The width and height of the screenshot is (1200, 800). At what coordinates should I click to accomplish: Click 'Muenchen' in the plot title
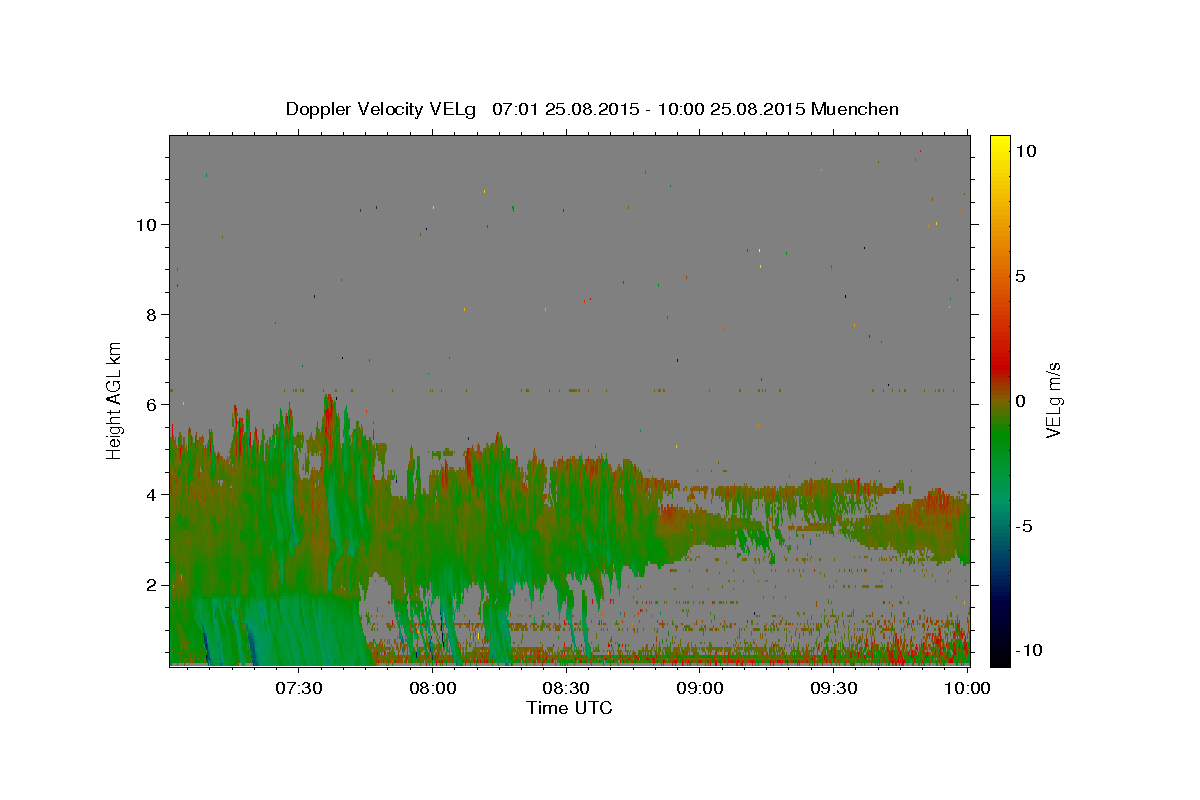click(x=855, y=109)
